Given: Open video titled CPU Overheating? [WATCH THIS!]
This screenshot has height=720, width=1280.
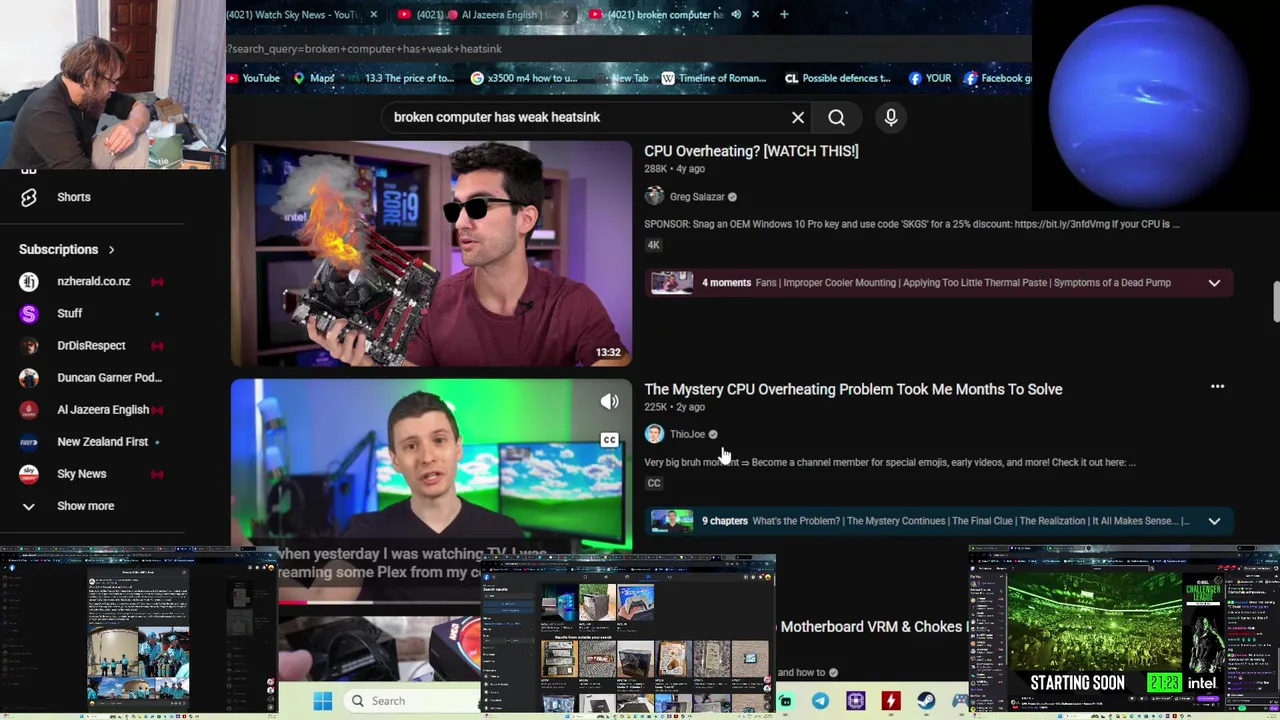Looking at the screenshot, I should tap(751, 151).
